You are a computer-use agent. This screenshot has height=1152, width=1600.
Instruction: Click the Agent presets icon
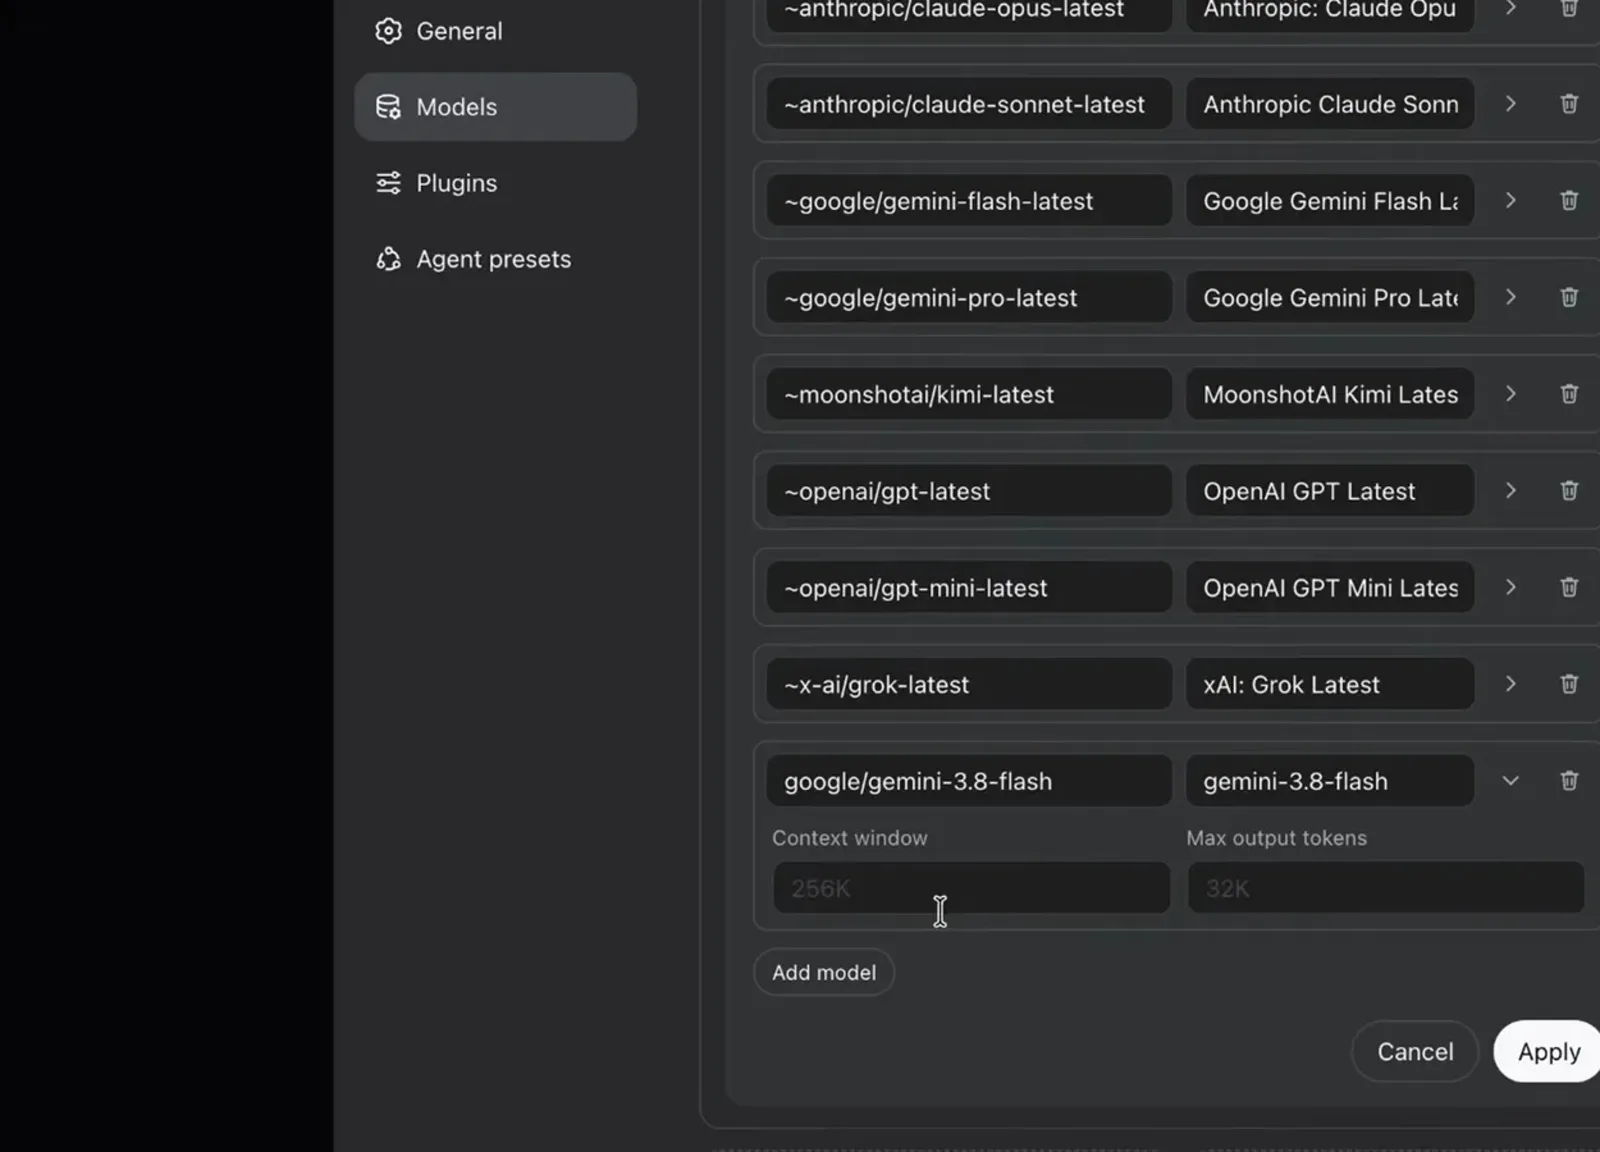(x=388, y=259)
